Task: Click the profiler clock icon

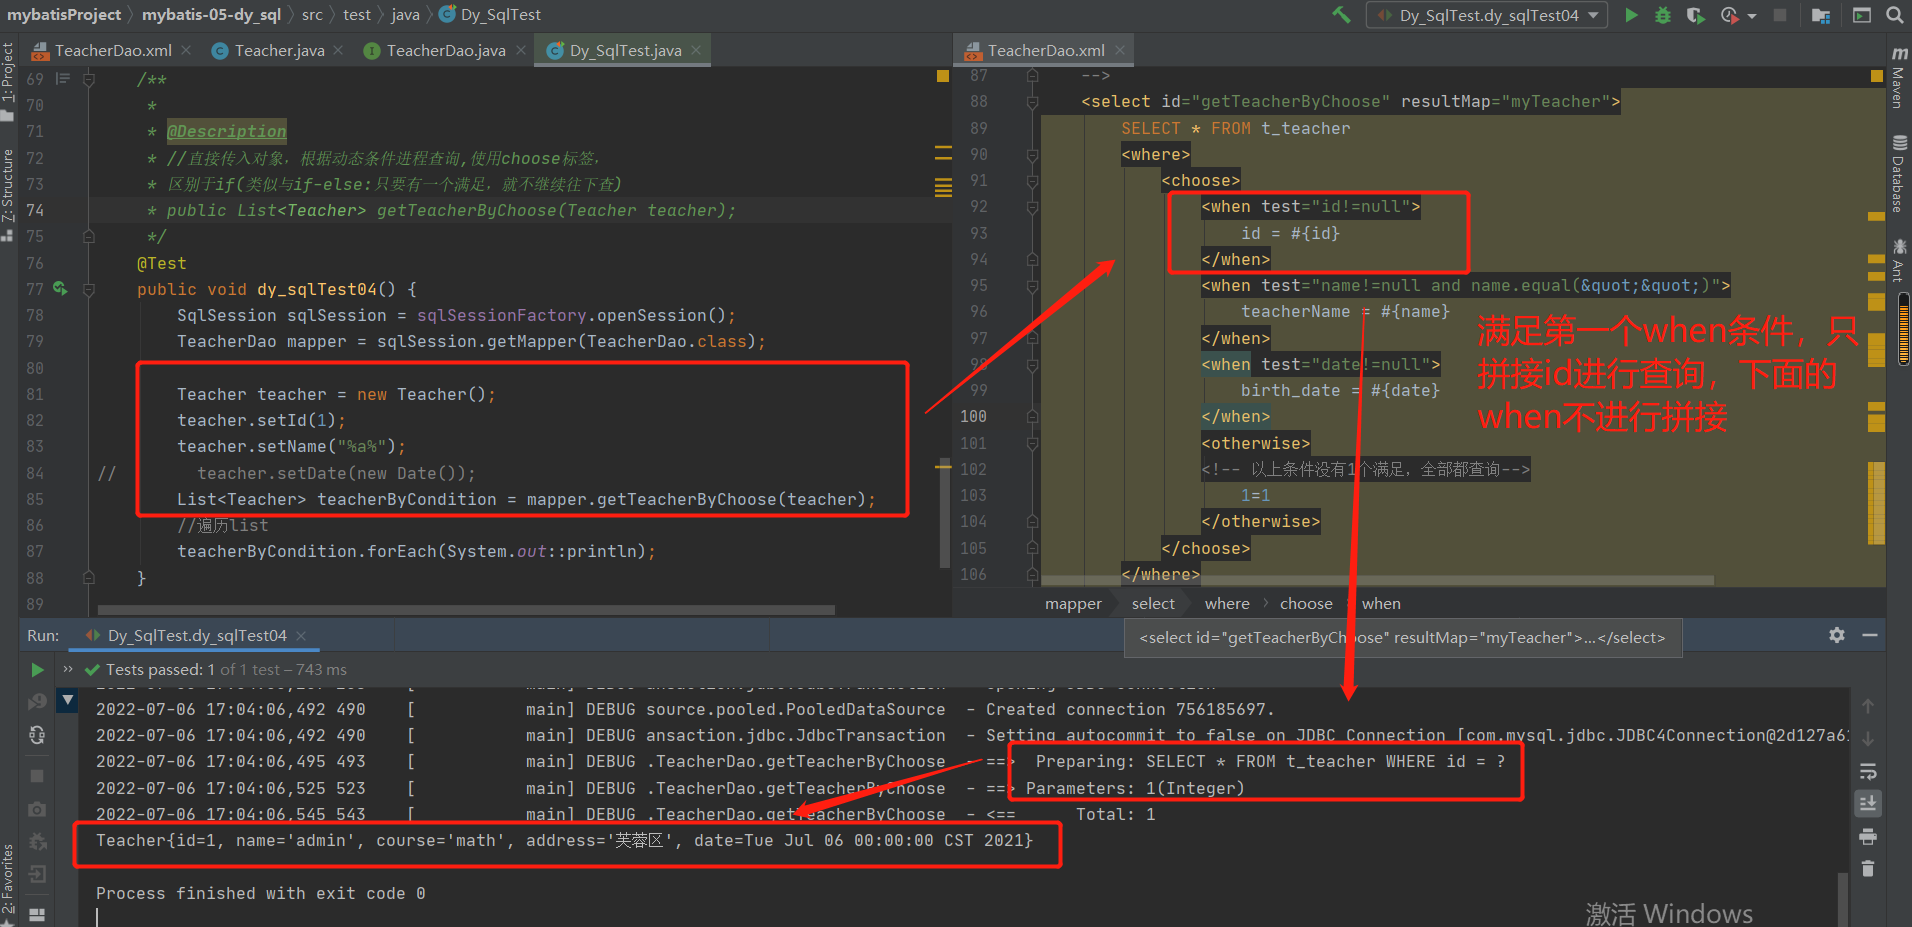Action: 1730,15
